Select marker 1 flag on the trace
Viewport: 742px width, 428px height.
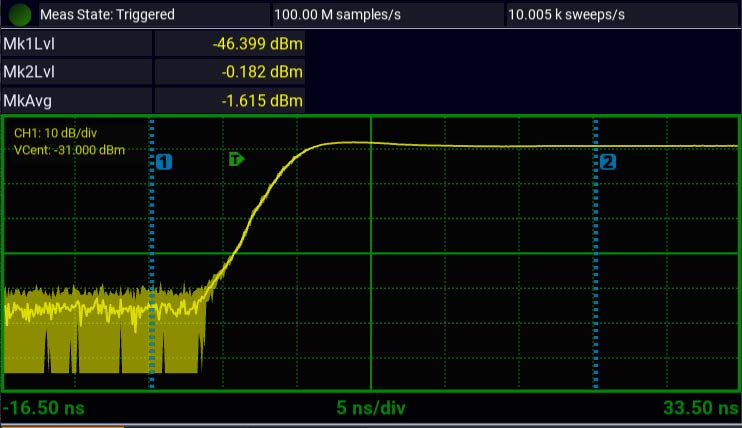point(165,161)
